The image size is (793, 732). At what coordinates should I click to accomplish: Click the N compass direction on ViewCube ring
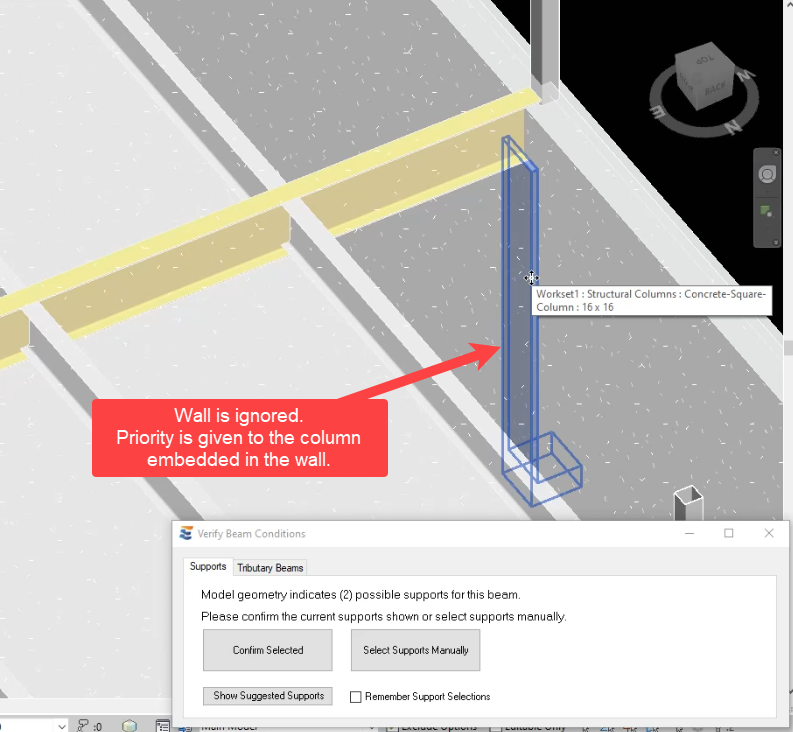click(732, 126)
